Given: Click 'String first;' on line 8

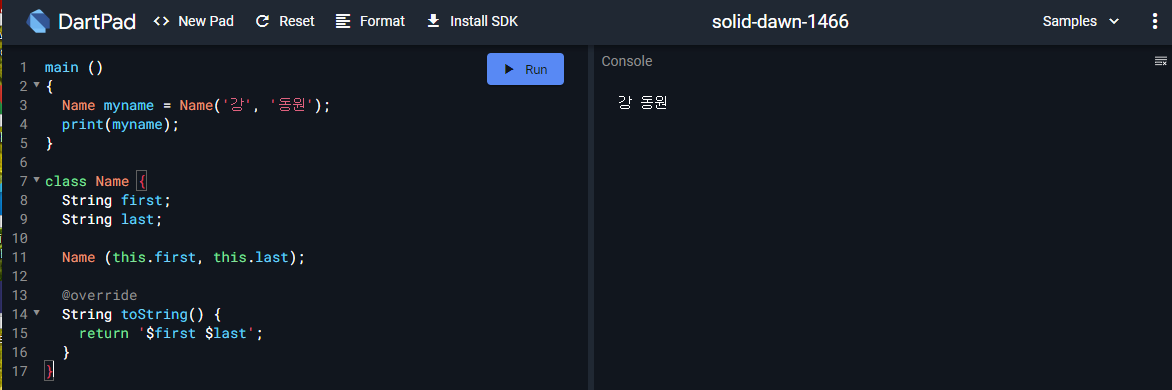Looking at the screenshot, I should coord(116,200).
